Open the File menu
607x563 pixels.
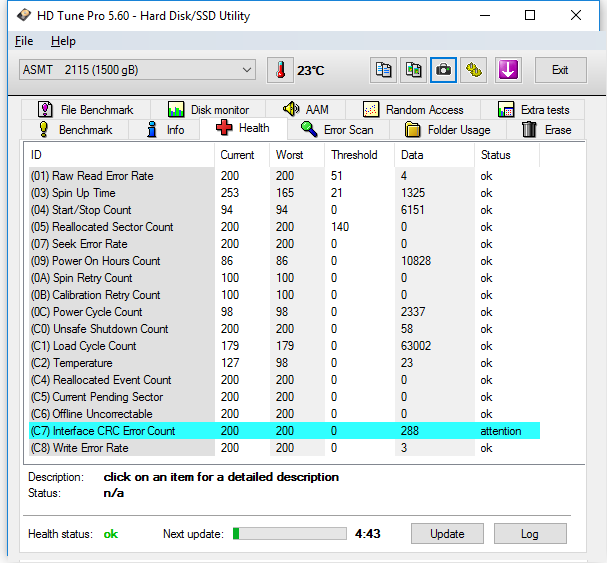[x=24, y=41]
